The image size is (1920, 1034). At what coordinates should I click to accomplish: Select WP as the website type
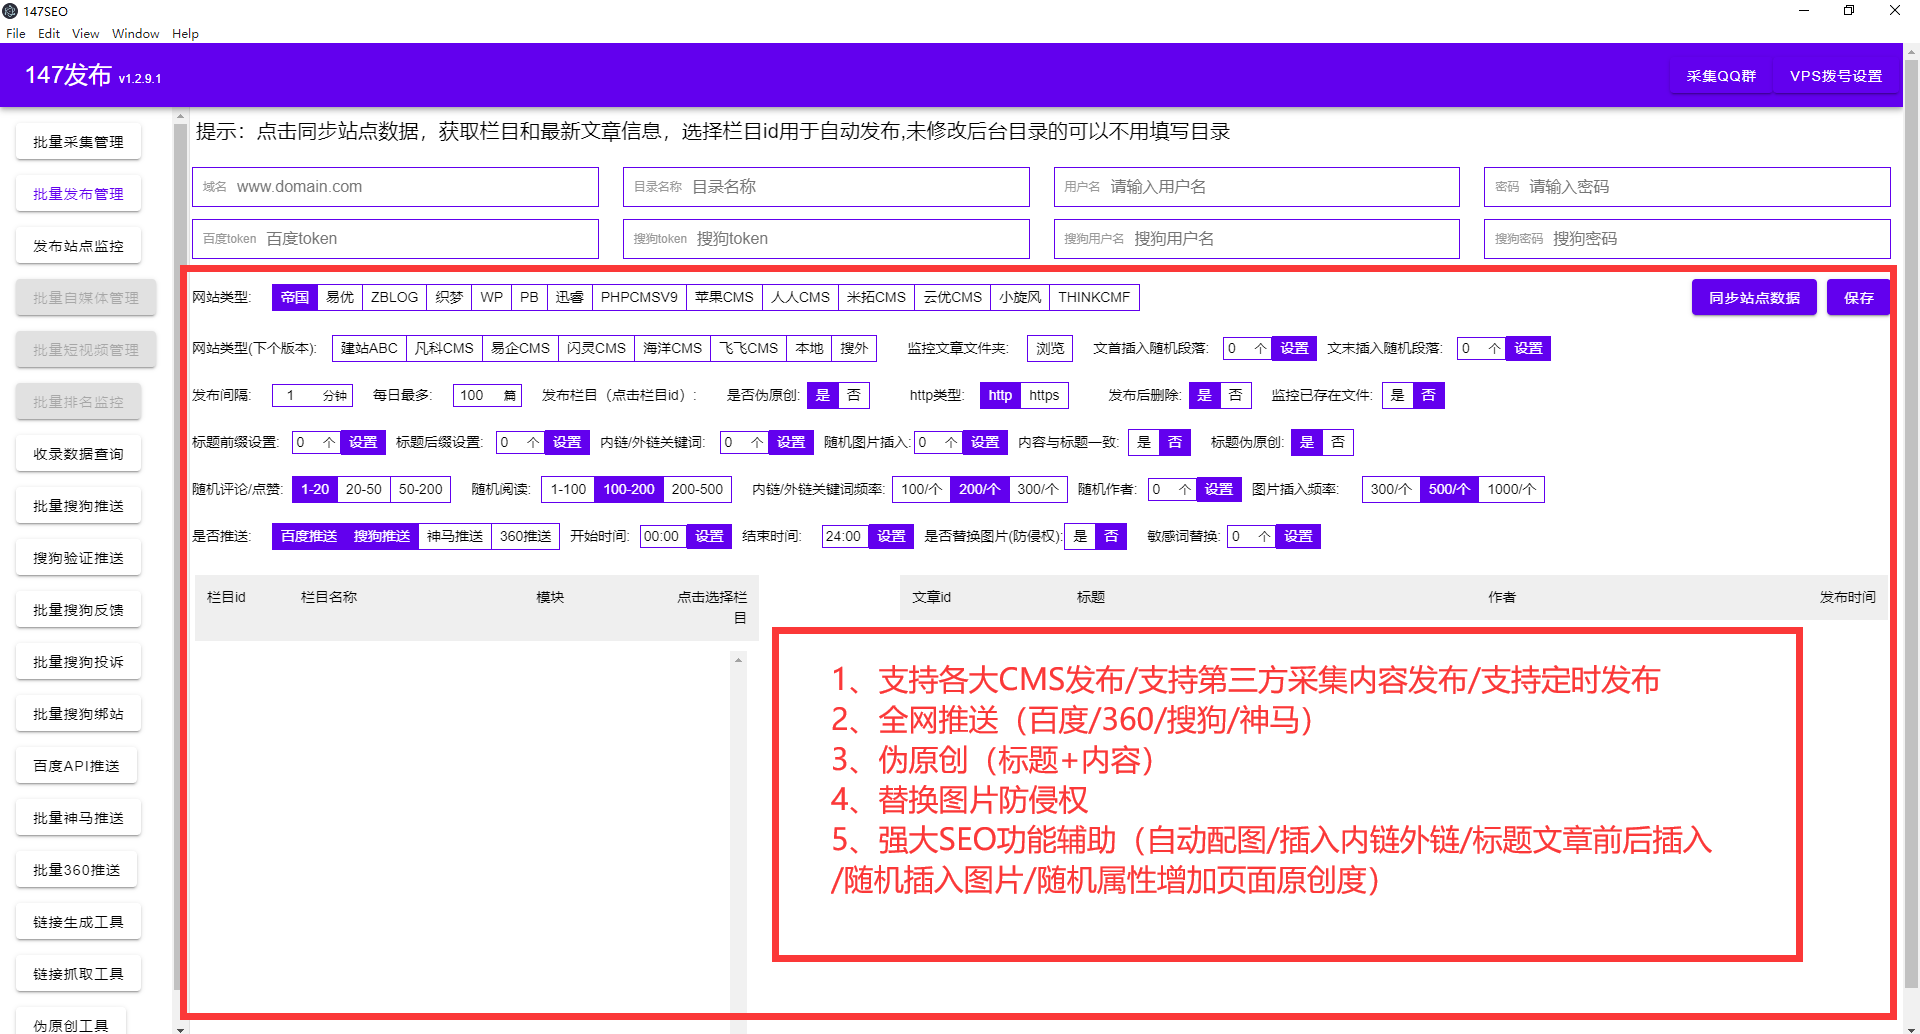[x=491, y=297]
